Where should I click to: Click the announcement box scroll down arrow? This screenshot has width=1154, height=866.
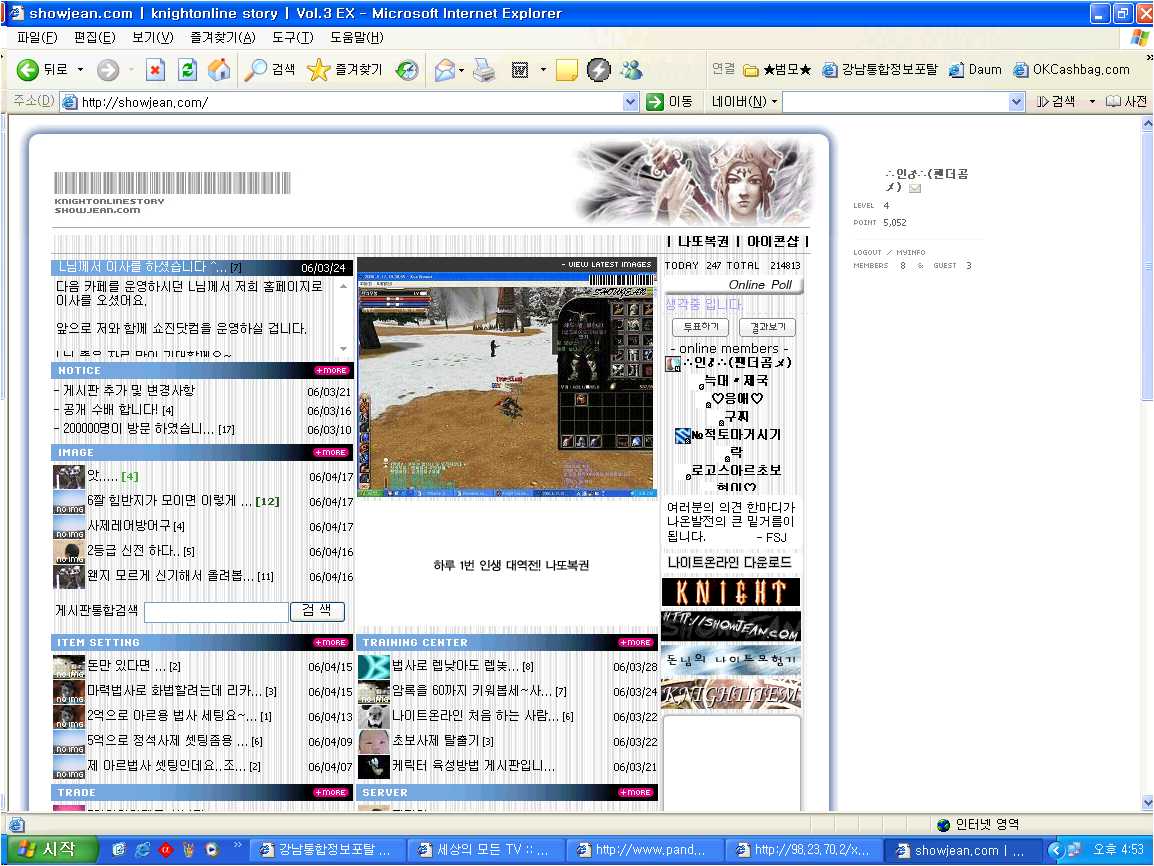[344, 349]
